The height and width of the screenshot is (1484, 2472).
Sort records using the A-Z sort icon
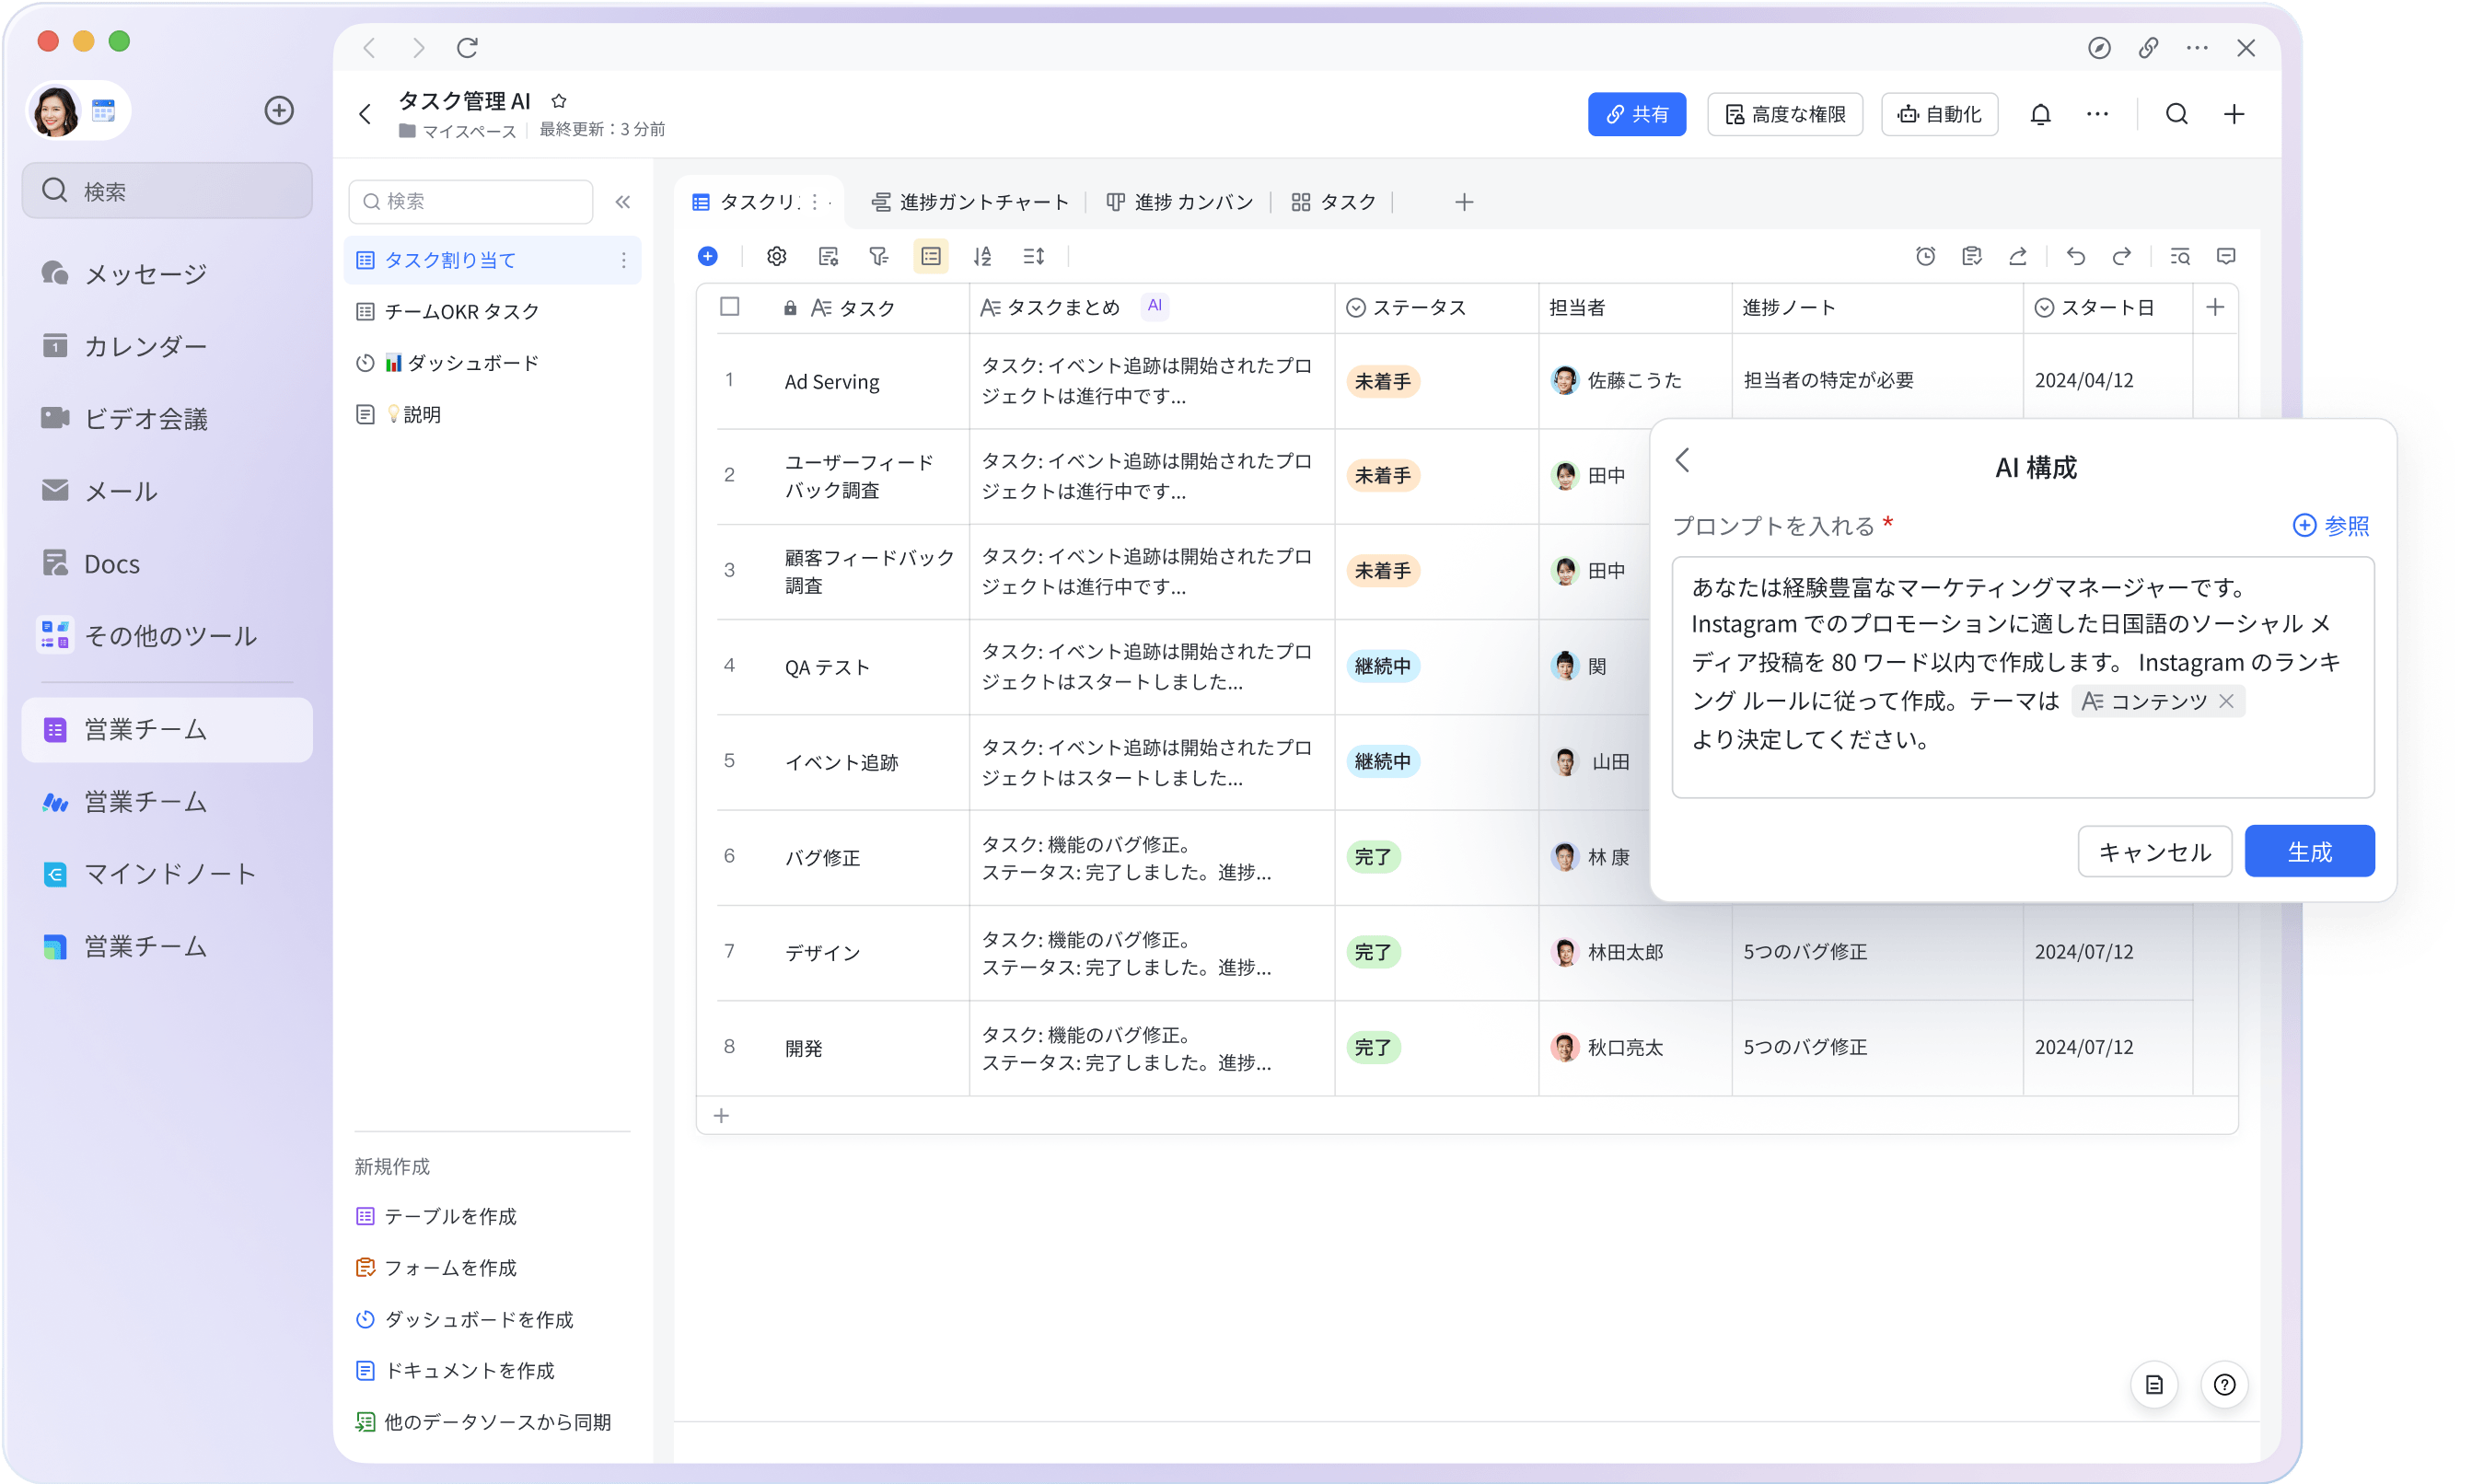[x=982, y=256]
